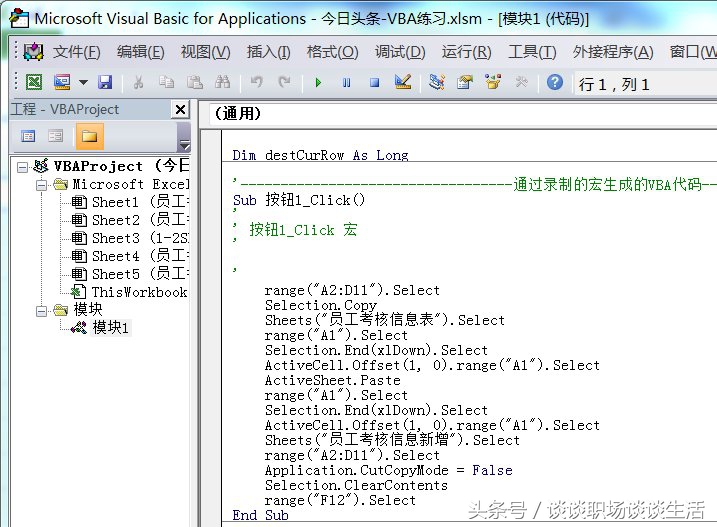Screen dimensions: 717x527
Task: Open the 外接程序(A) menu
Action: (613, 52)
